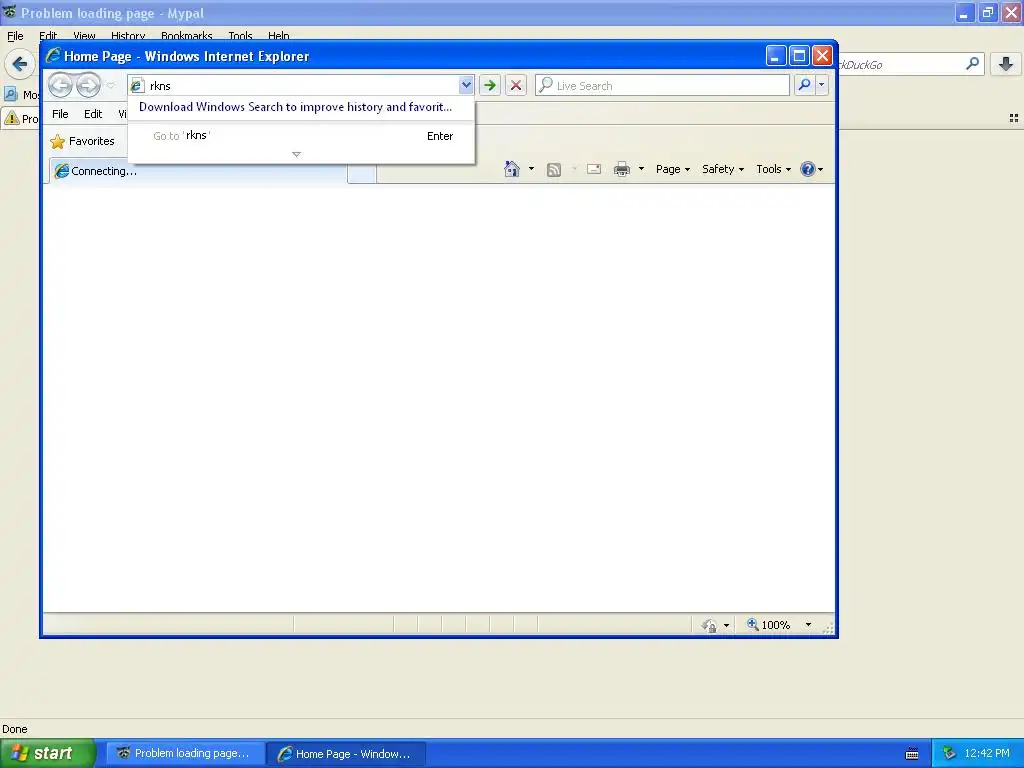Click the Mypal list all tabs icon

point(1014,118)
